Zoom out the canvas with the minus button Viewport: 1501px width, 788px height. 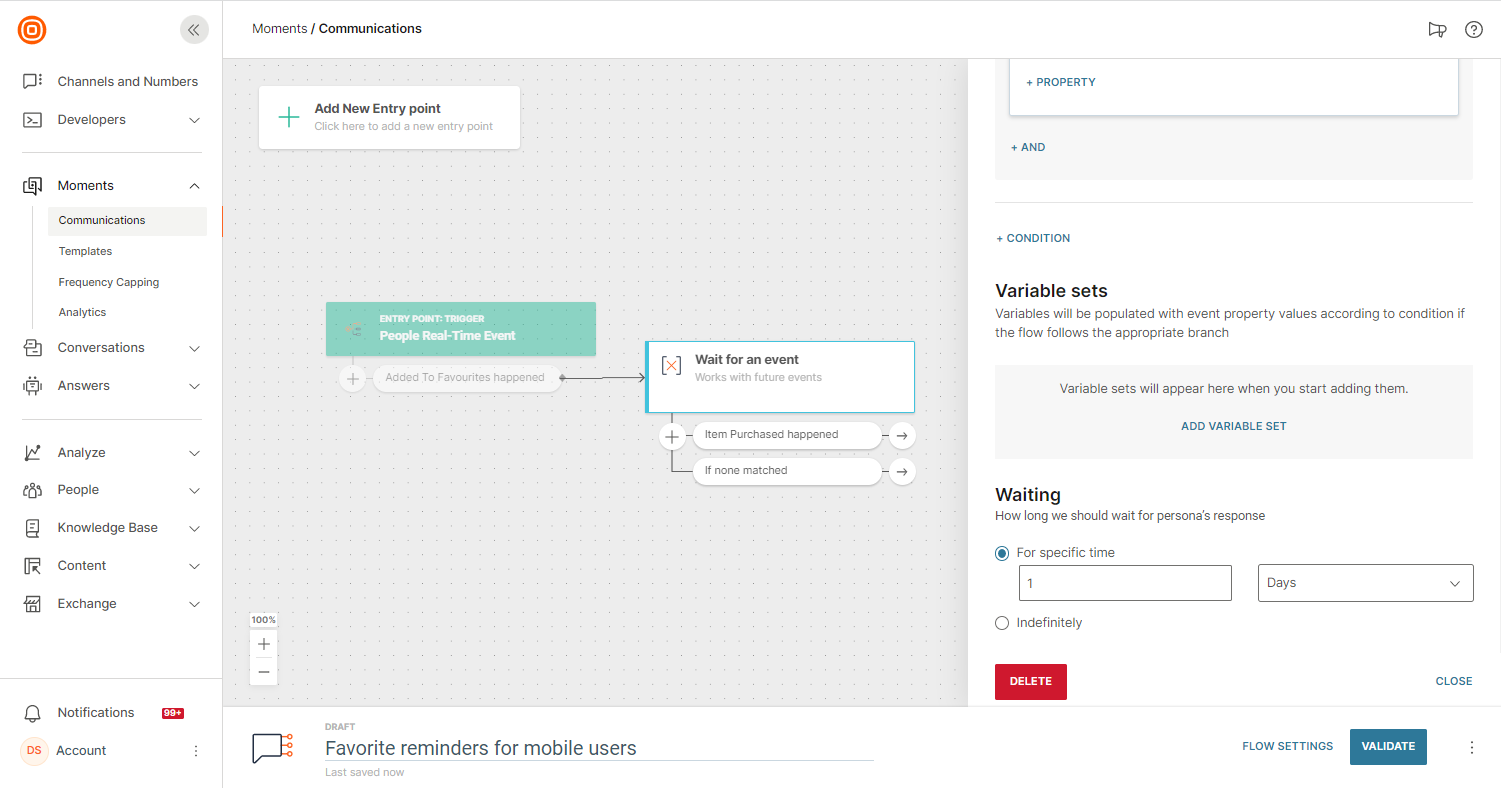click(x=264, y=672)
